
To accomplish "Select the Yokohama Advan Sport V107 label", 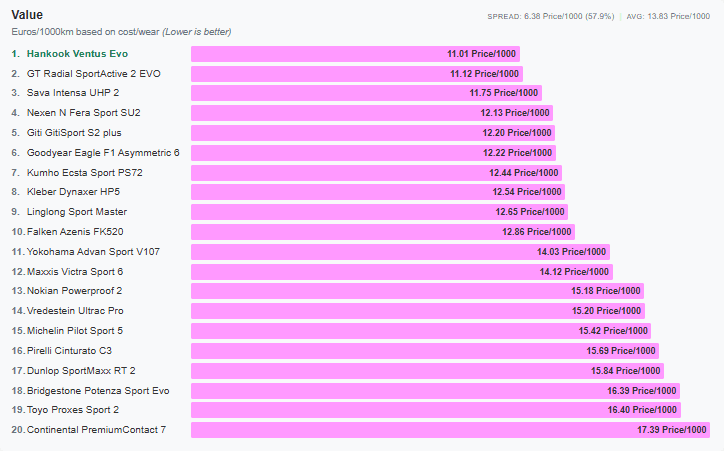I will 93,252.
